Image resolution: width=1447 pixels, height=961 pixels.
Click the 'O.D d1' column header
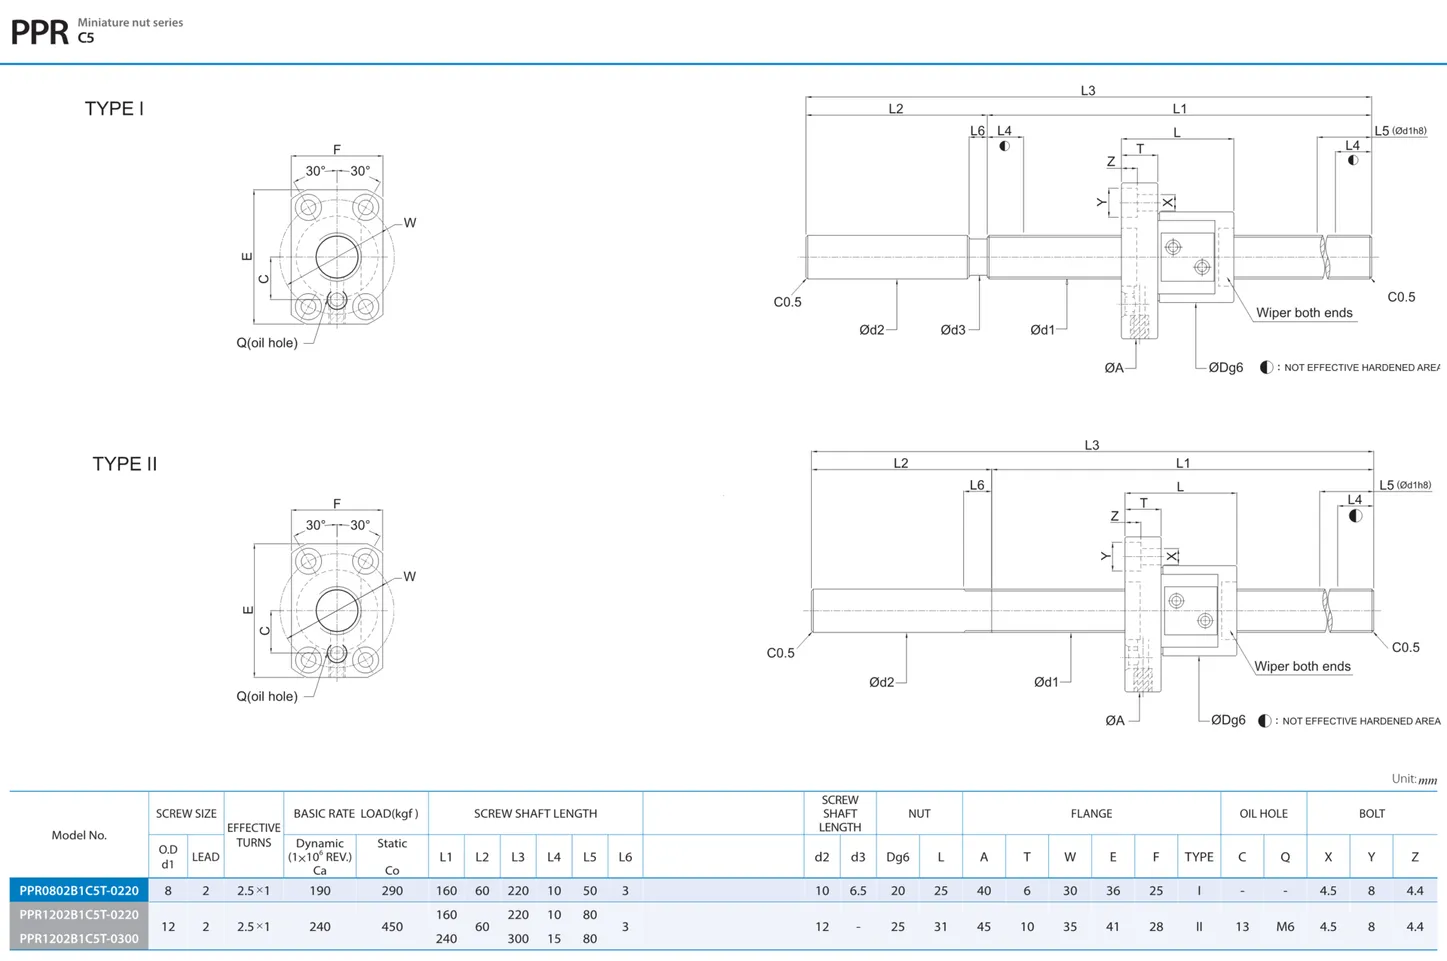click(168, 857)
